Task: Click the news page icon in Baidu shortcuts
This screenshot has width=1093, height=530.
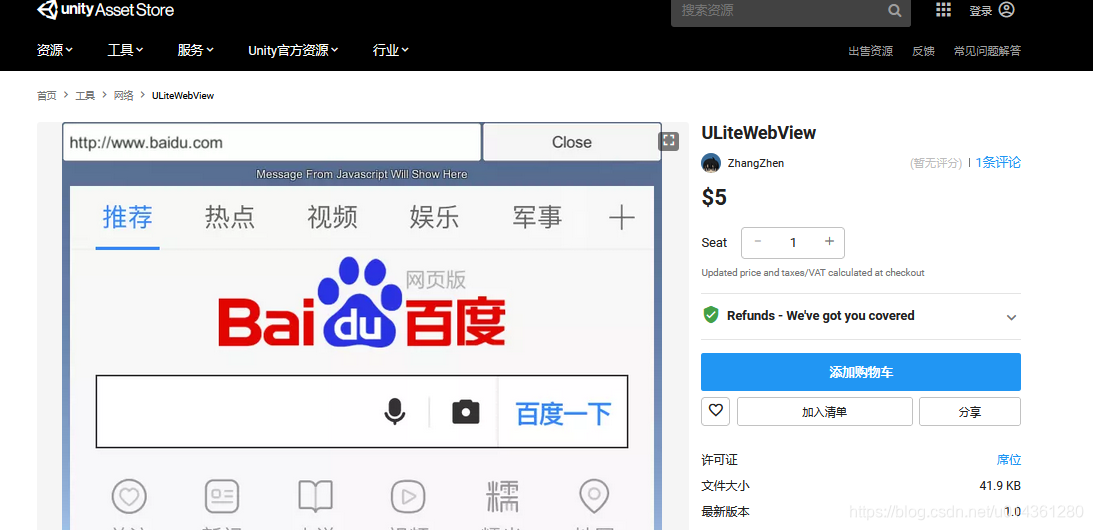Action: pyautogui.click(x=222, y=497)
